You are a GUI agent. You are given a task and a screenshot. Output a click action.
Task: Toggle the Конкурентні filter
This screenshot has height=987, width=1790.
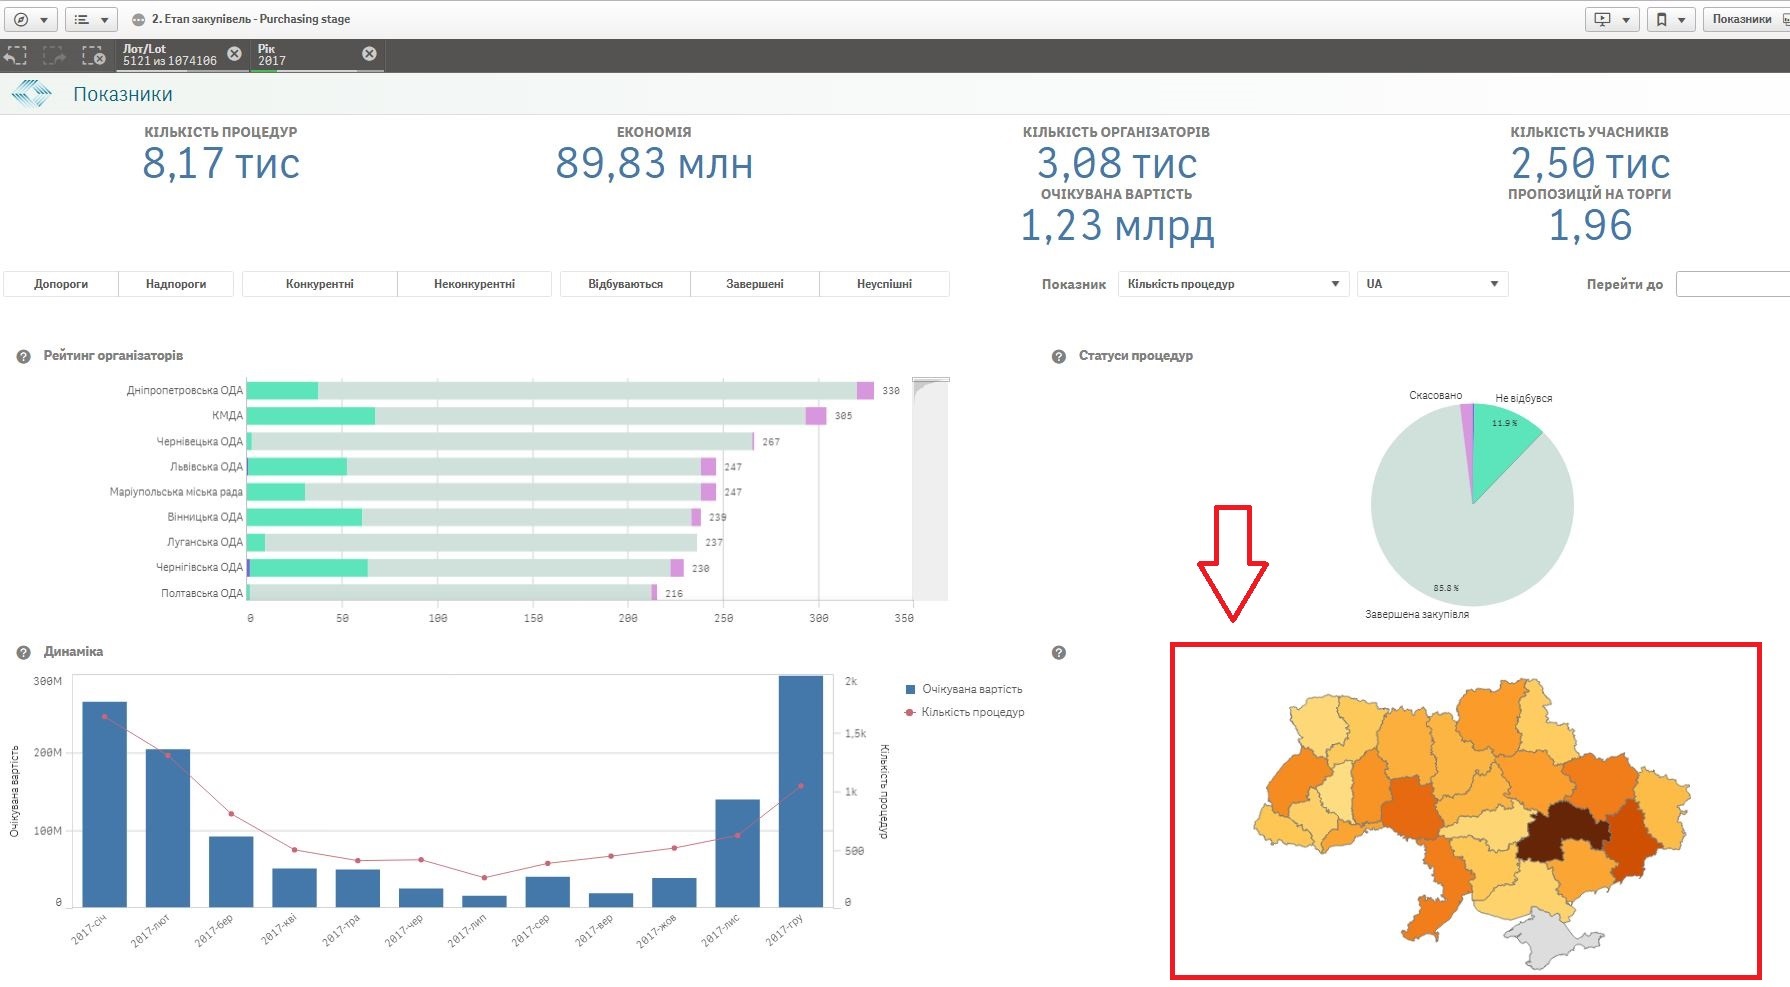(x=319, y=284)
